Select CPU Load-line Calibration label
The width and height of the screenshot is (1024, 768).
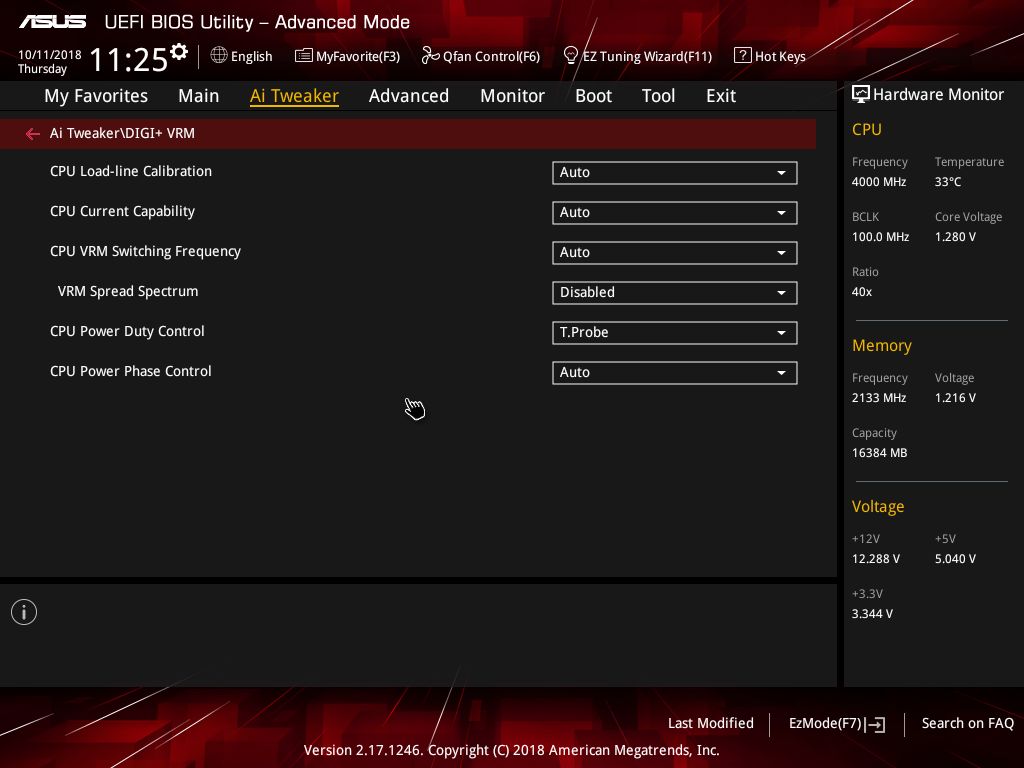coord(131,171)
